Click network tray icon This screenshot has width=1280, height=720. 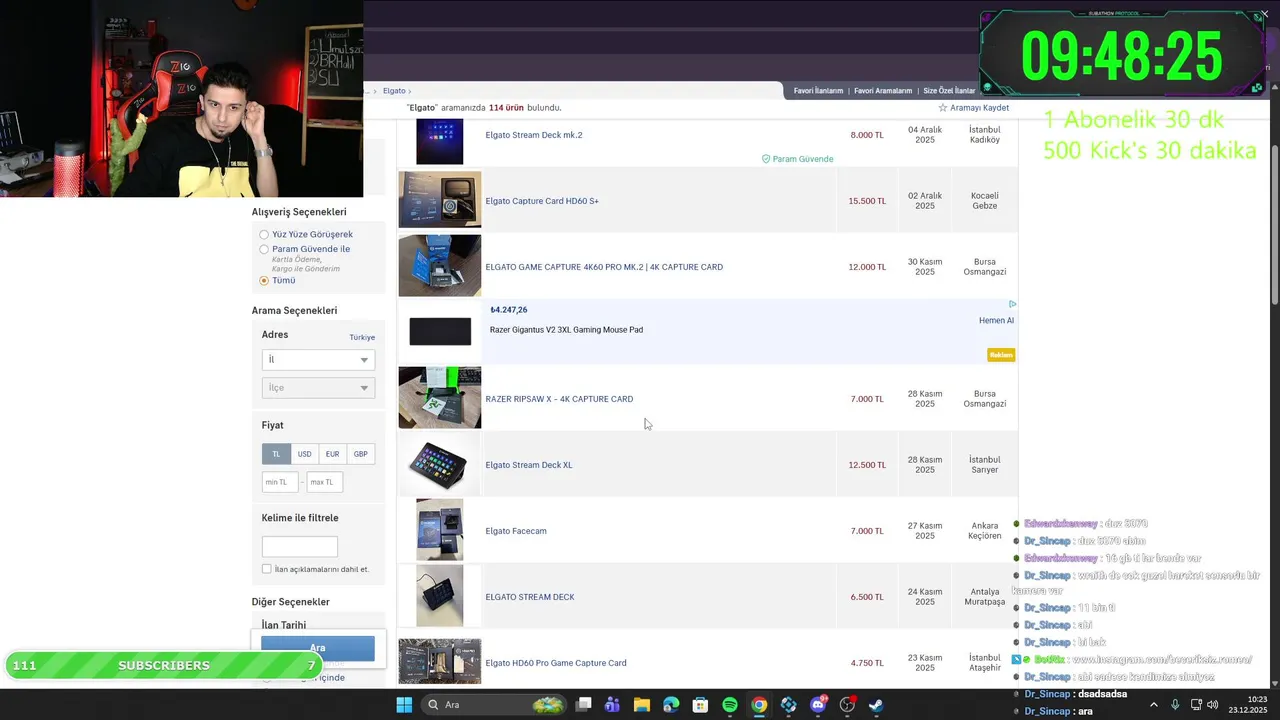click(1195, 705)
